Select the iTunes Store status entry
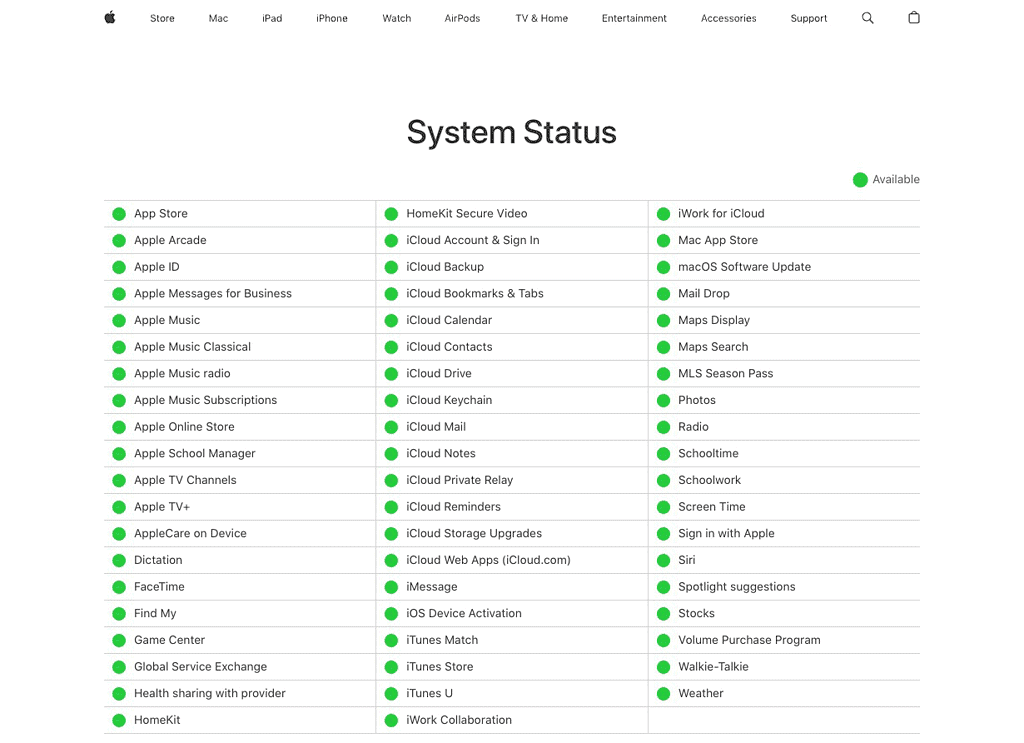This screenshot has width=1024, height=743. tap(439, 667)
